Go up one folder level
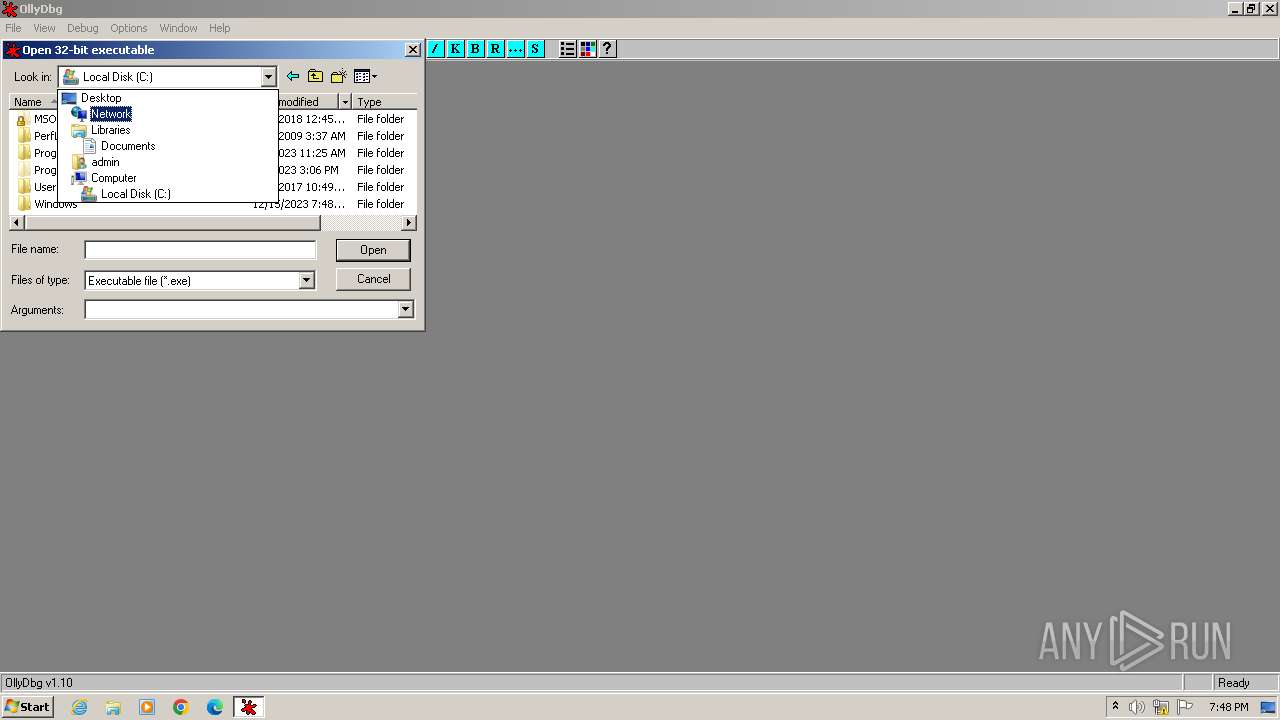This screenshot has height=720, width=1280. (x=316, y=76)
